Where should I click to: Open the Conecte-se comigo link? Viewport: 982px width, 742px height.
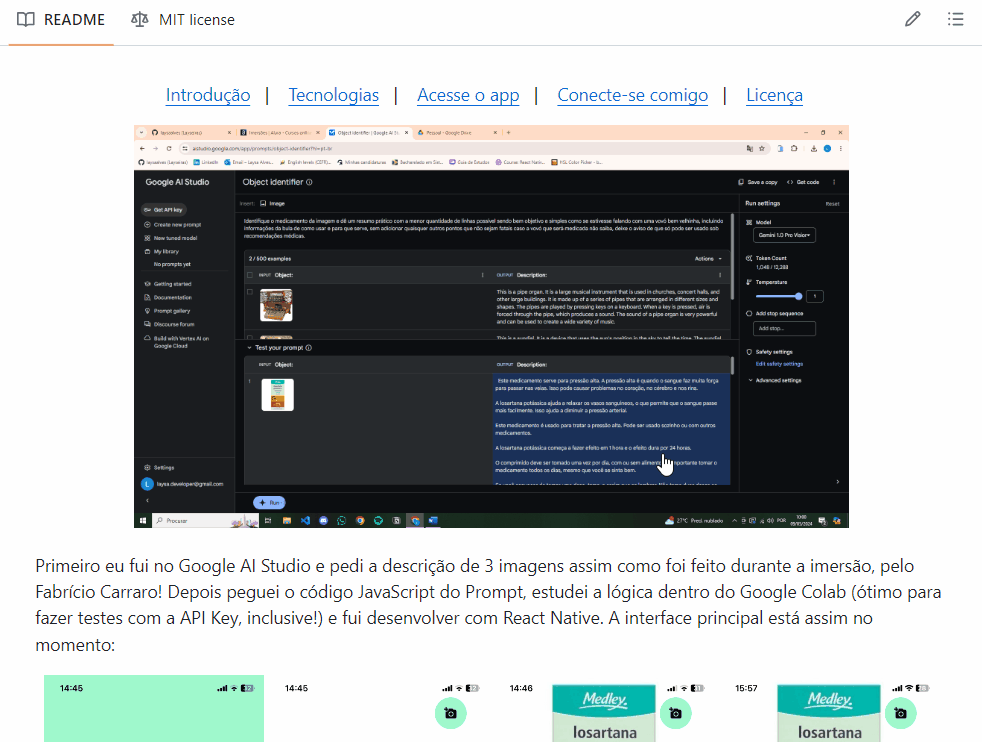point(632,95)
